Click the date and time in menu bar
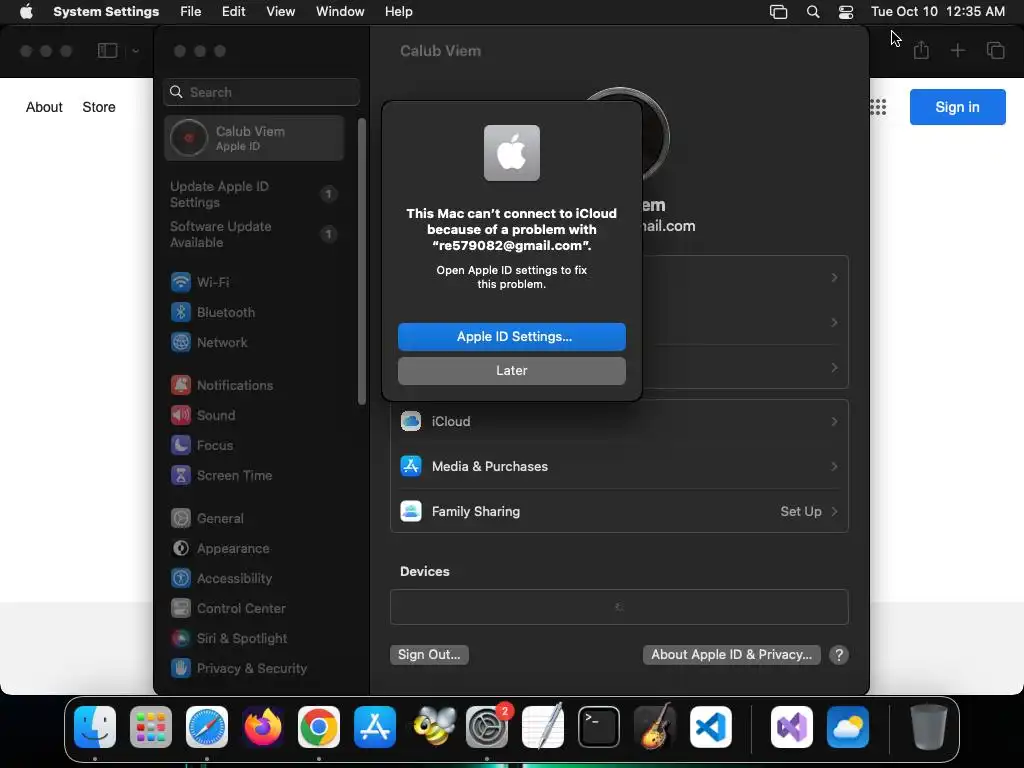 click(938, 12)
